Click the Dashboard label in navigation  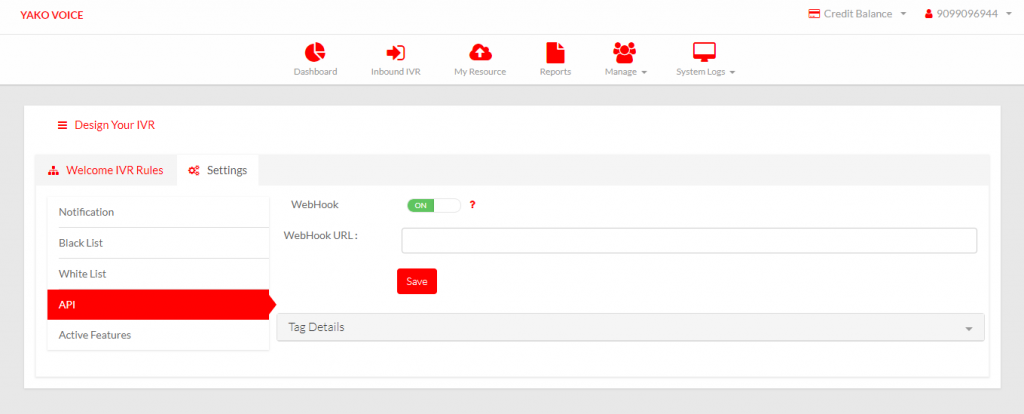click(x=315, y=72)
